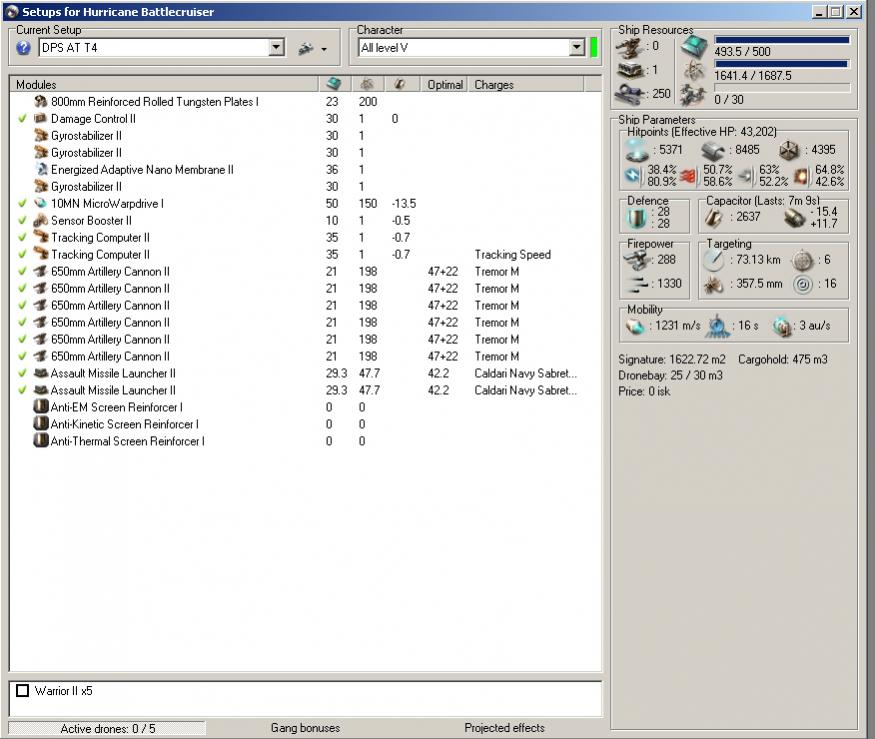The width and height of the screenshot is (875, 739).
Task: Sort by the Optimal column header
Action: click(x=445, y=85)
